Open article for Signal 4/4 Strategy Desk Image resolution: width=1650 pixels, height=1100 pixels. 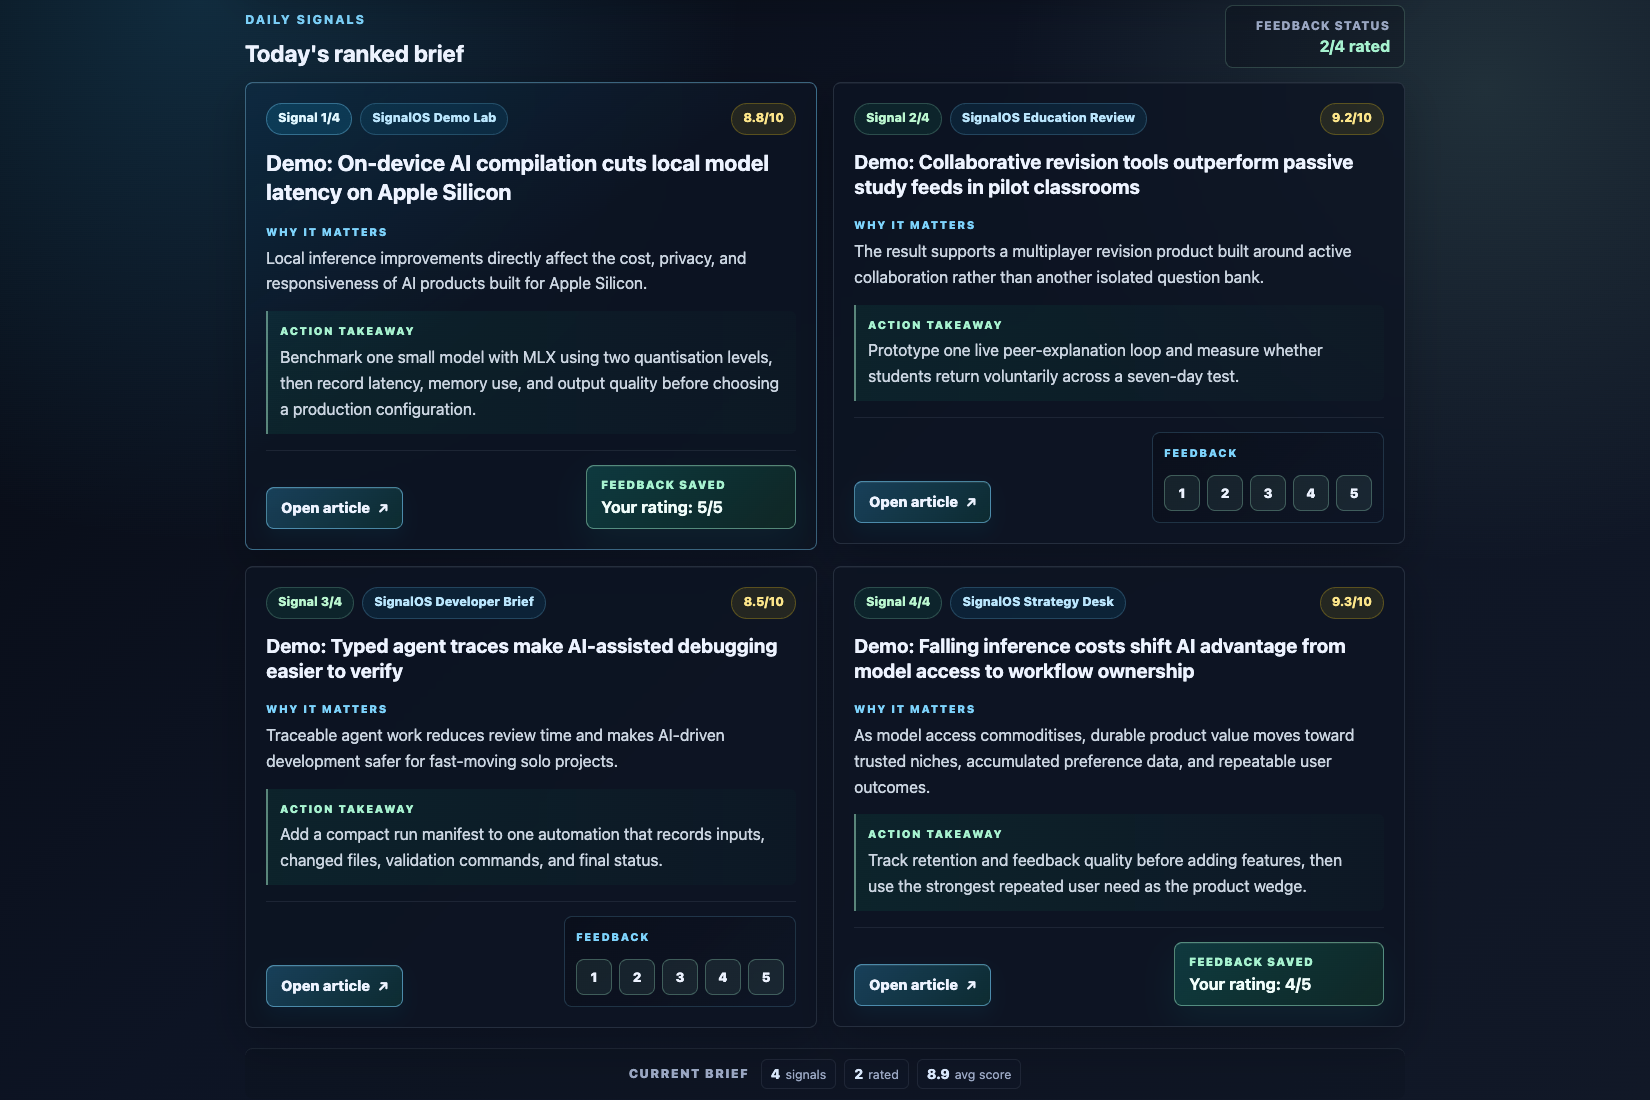(922, 985)
